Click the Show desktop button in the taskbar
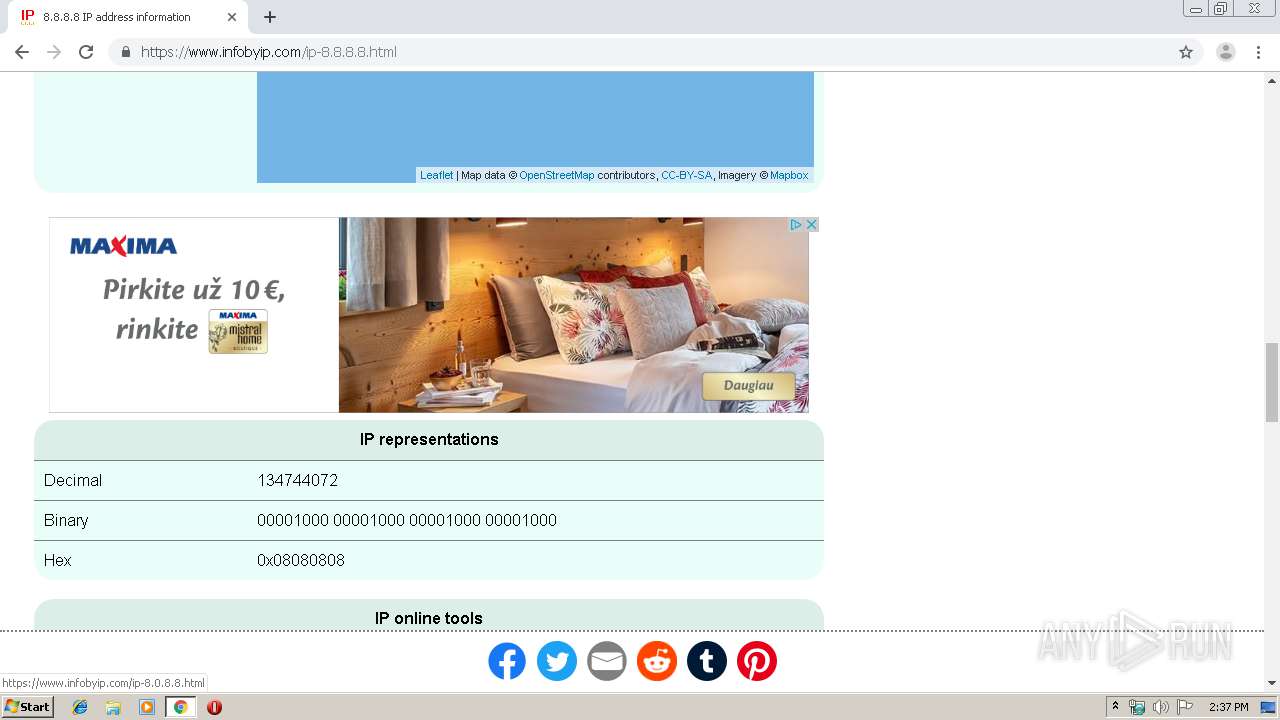This screenshot has width=1280, height=720. click(1268, 707)
